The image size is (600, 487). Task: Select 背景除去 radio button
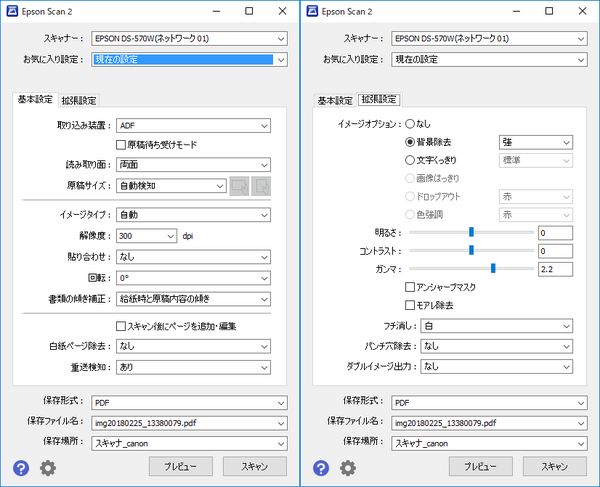coord(410,142)
